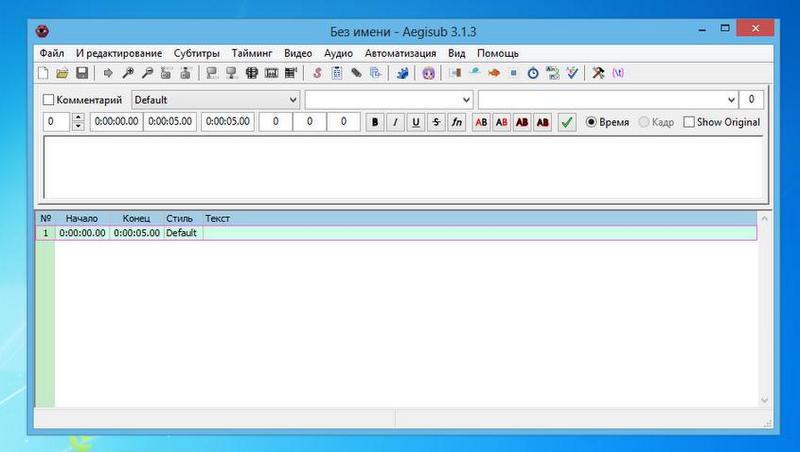Image resolution: width=800 pixels, height=452 pixels.
Task: Snap subtitle end to video icon
Action: pos(232,73)
